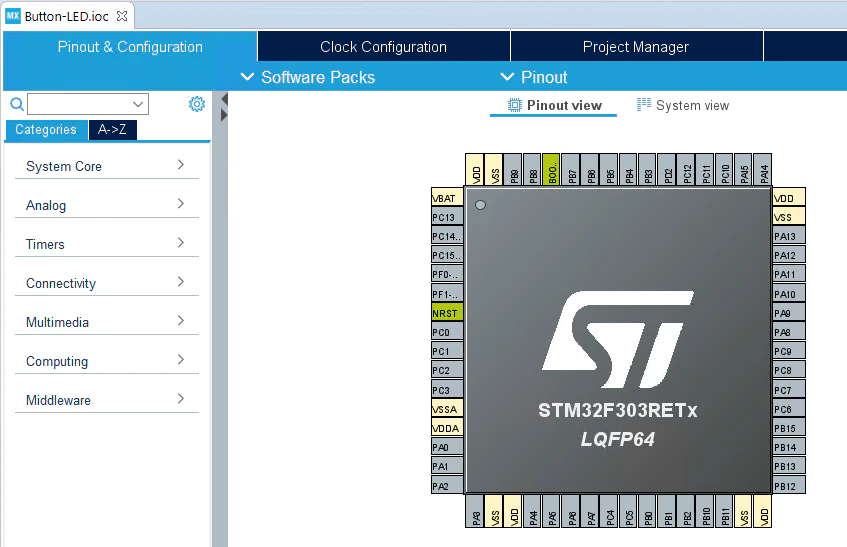Click the VDDA pin
The width and height of the screenshot is (847, 547).
[447, 428]
